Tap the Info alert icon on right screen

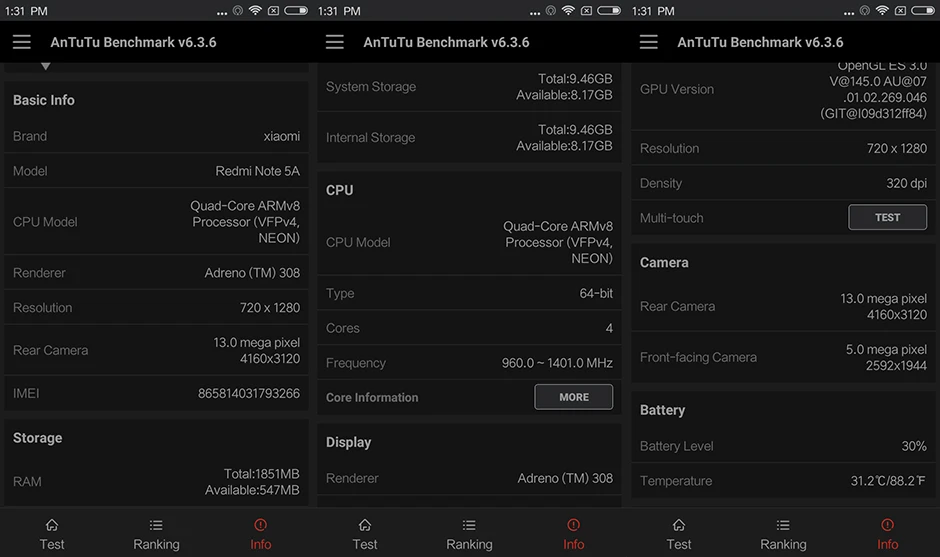click(888, 525)
